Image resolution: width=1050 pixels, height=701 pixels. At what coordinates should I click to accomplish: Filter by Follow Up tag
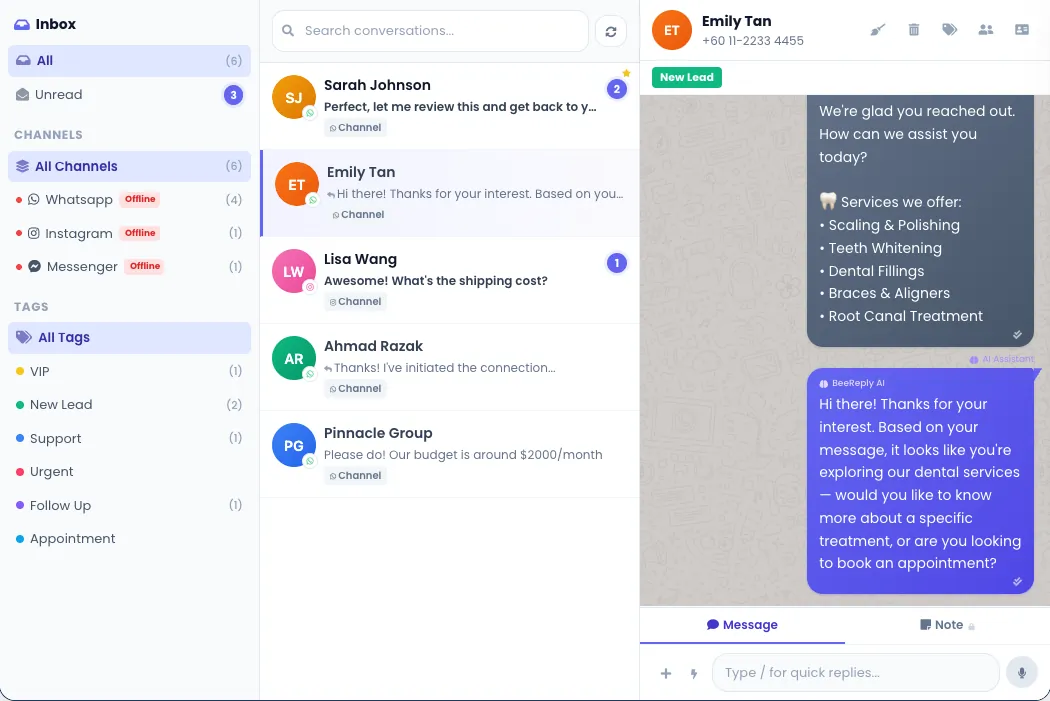coord(129,505)
